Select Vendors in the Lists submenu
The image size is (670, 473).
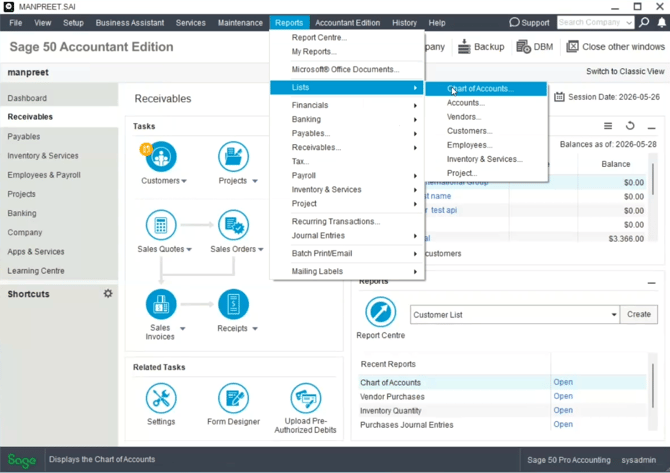[486, 117]
